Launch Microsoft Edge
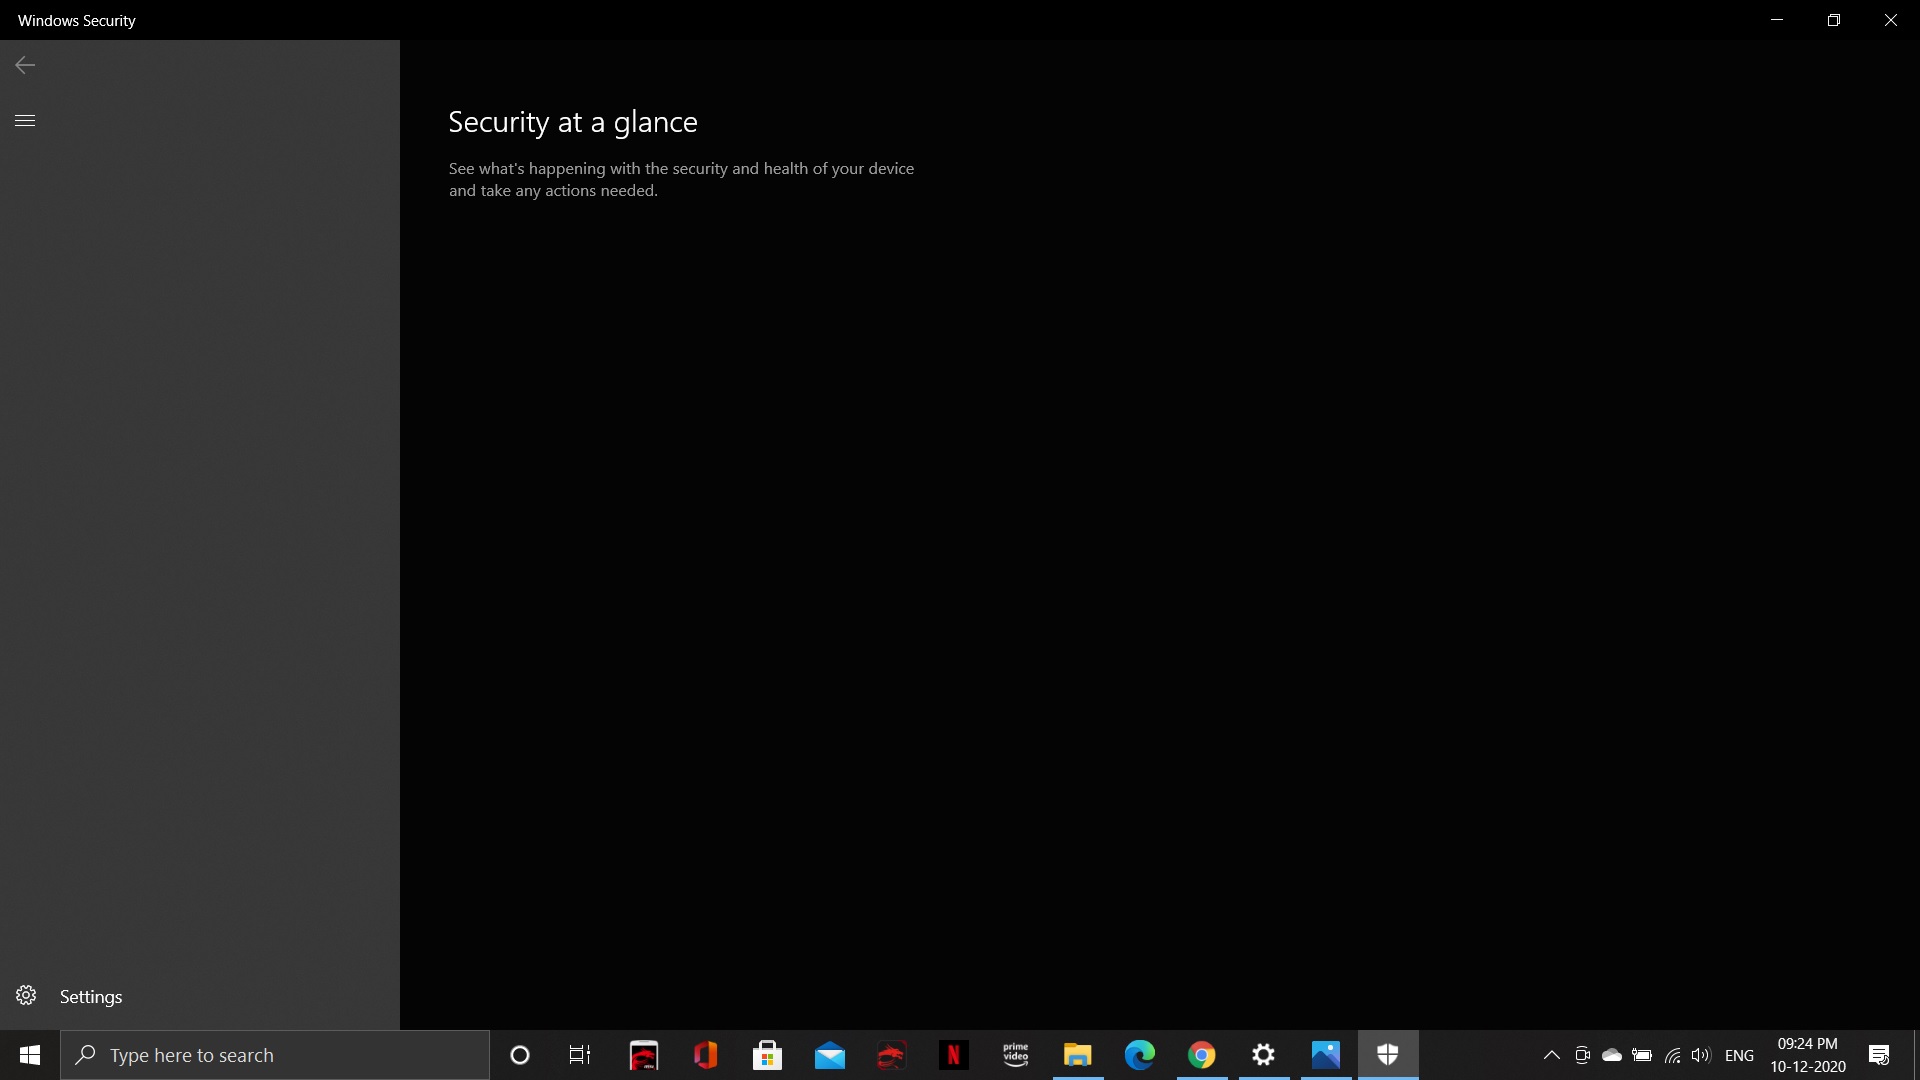 [1140, 1055]
